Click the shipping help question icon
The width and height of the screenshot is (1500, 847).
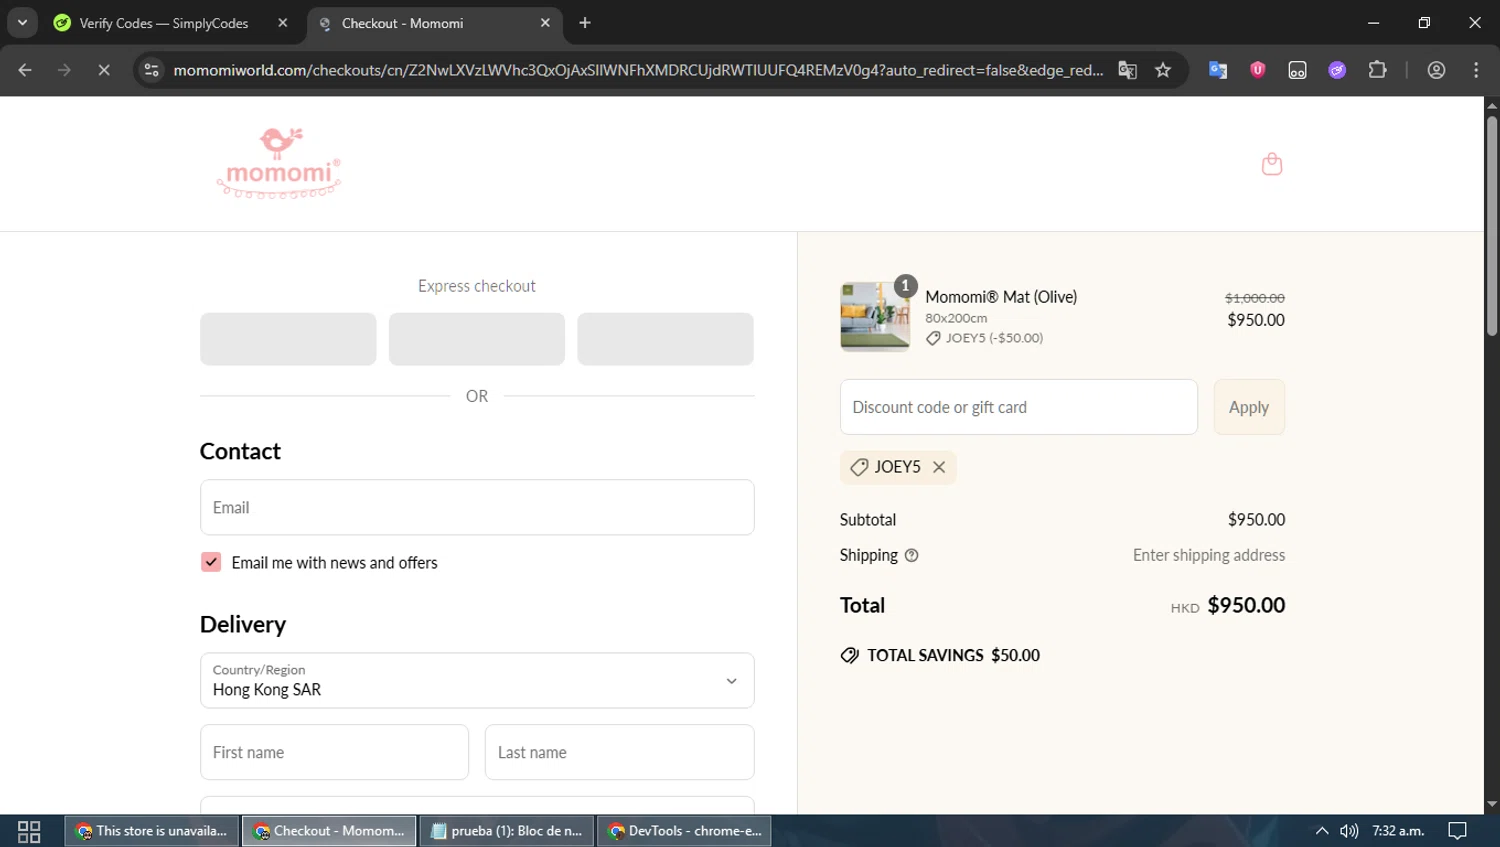coord(911,556)
